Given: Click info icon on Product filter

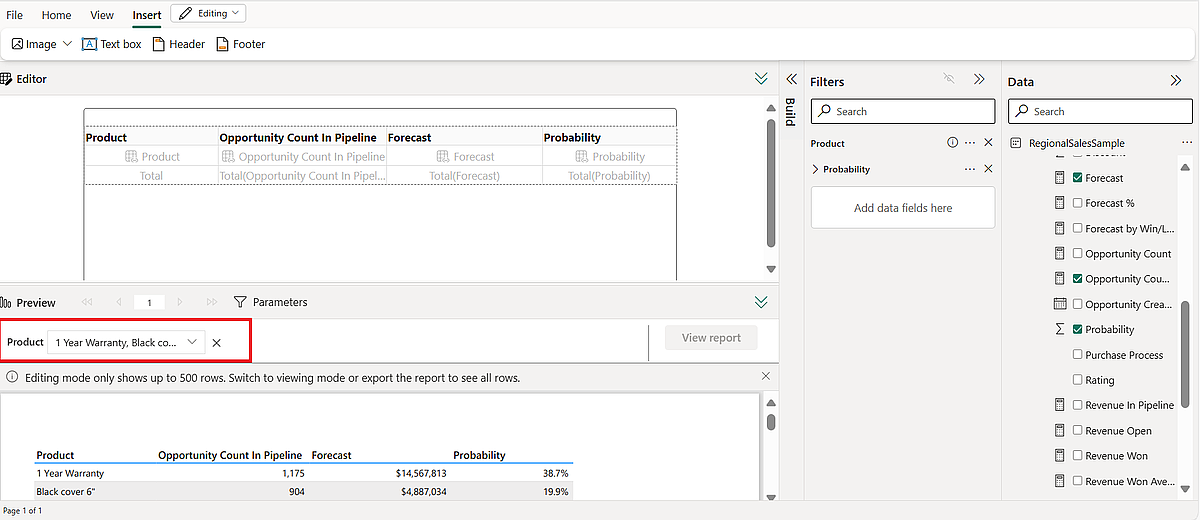Looking at the screenshot, I should (x=952, y=143).
